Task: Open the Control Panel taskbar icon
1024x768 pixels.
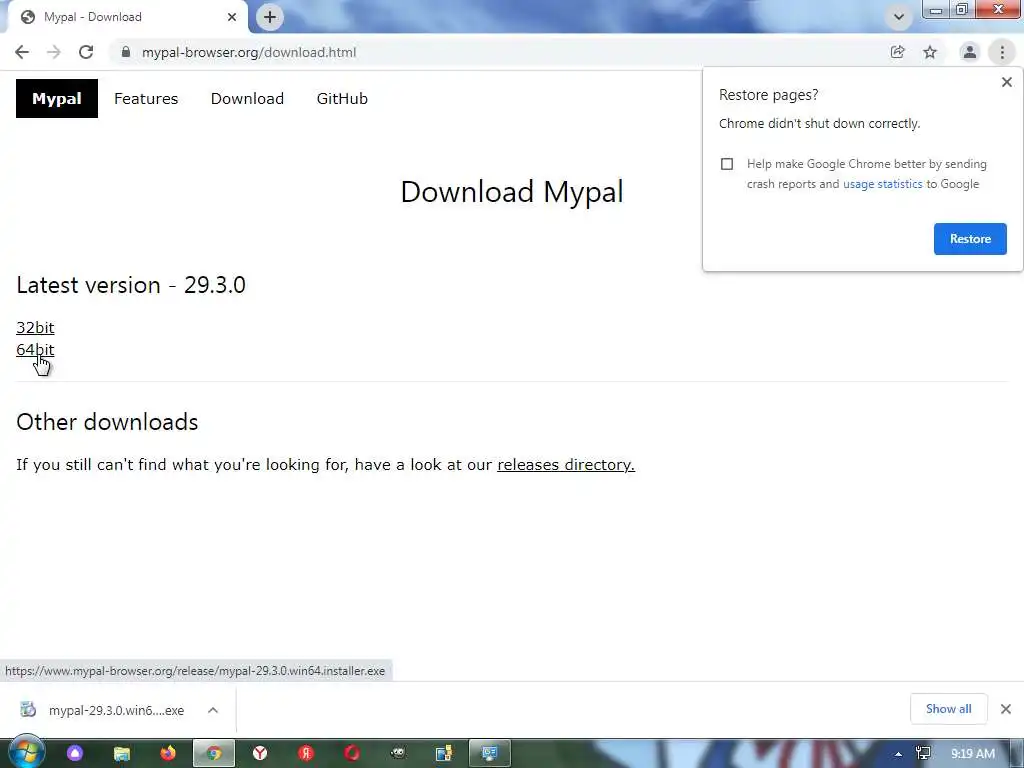Action: pos(444,754)
